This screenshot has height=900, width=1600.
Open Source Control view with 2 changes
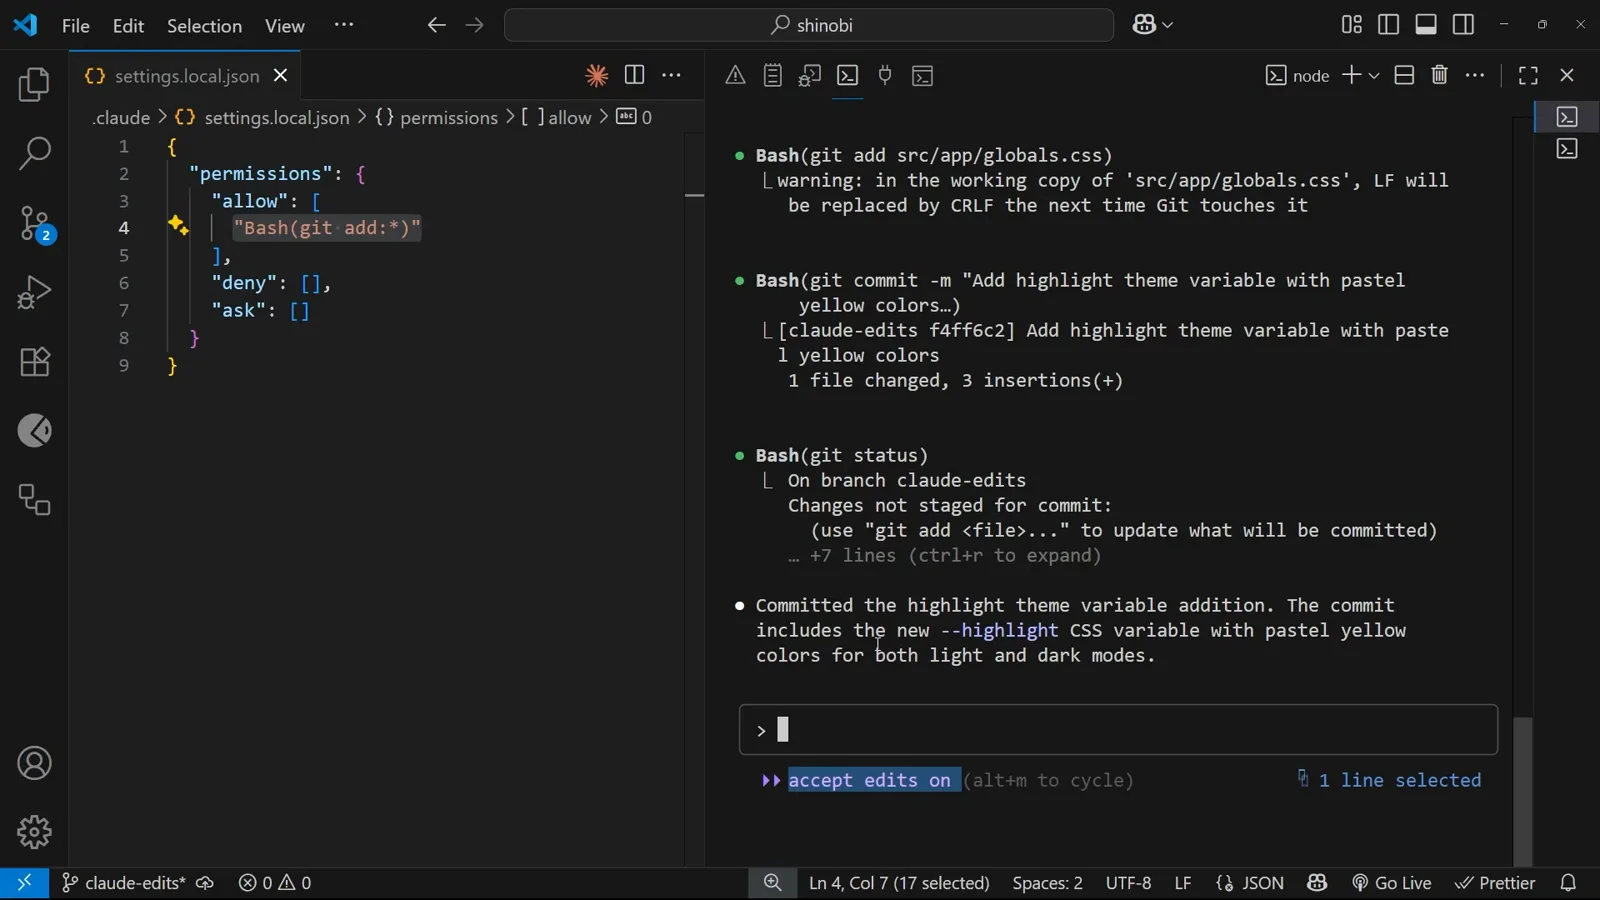pos(34,224)
